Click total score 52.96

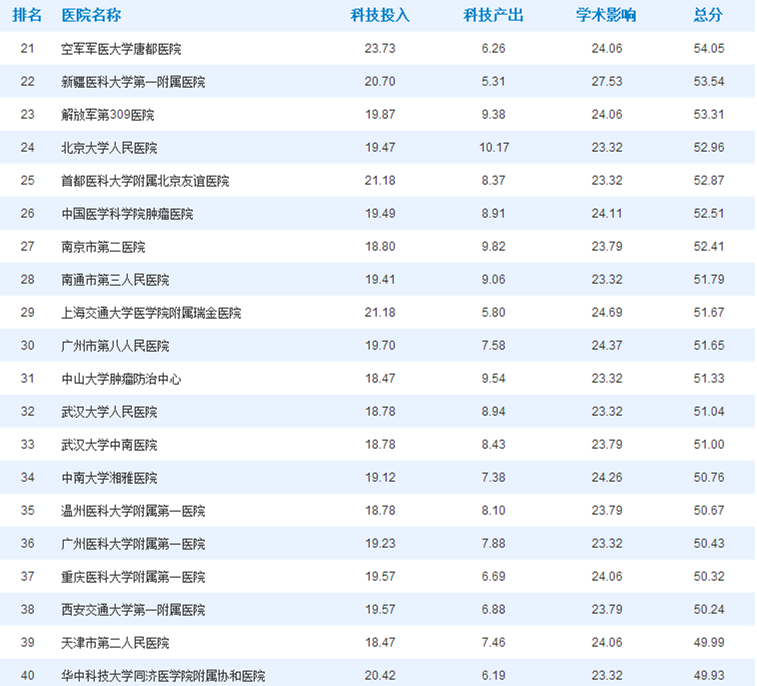(709, 147)
